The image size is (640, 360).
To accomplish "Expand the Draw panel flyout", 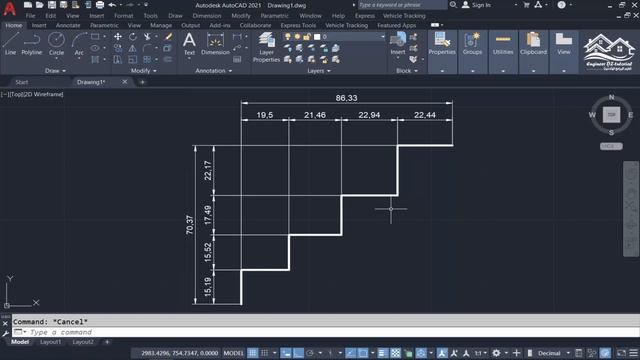I will (55, 71).
